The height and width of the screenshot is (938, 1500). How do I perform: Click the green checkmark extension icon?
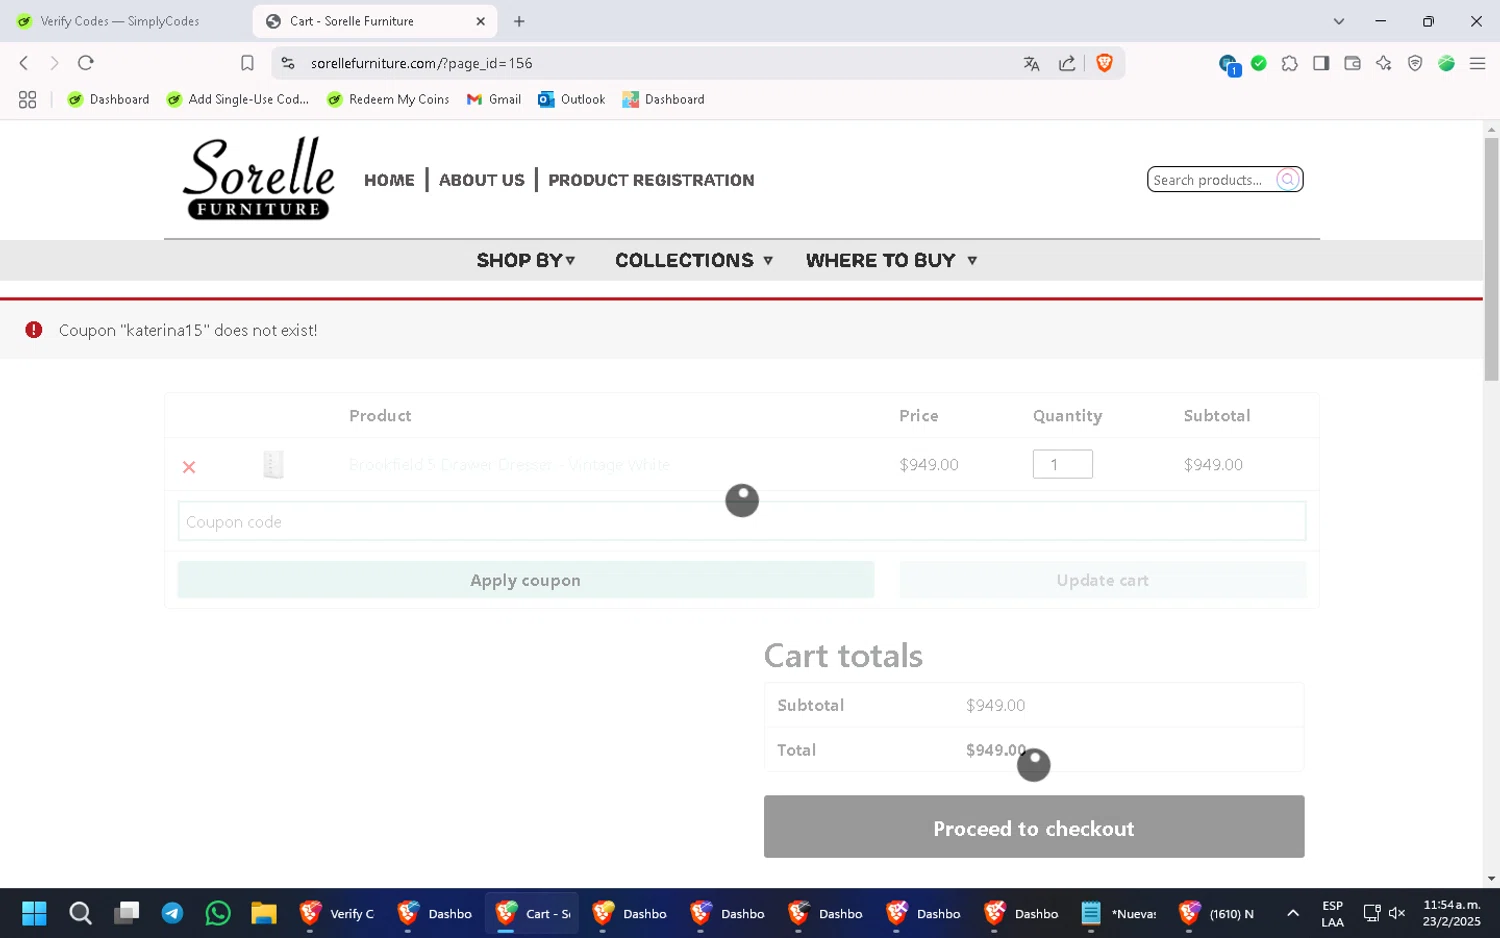(x=1259, y=63)
